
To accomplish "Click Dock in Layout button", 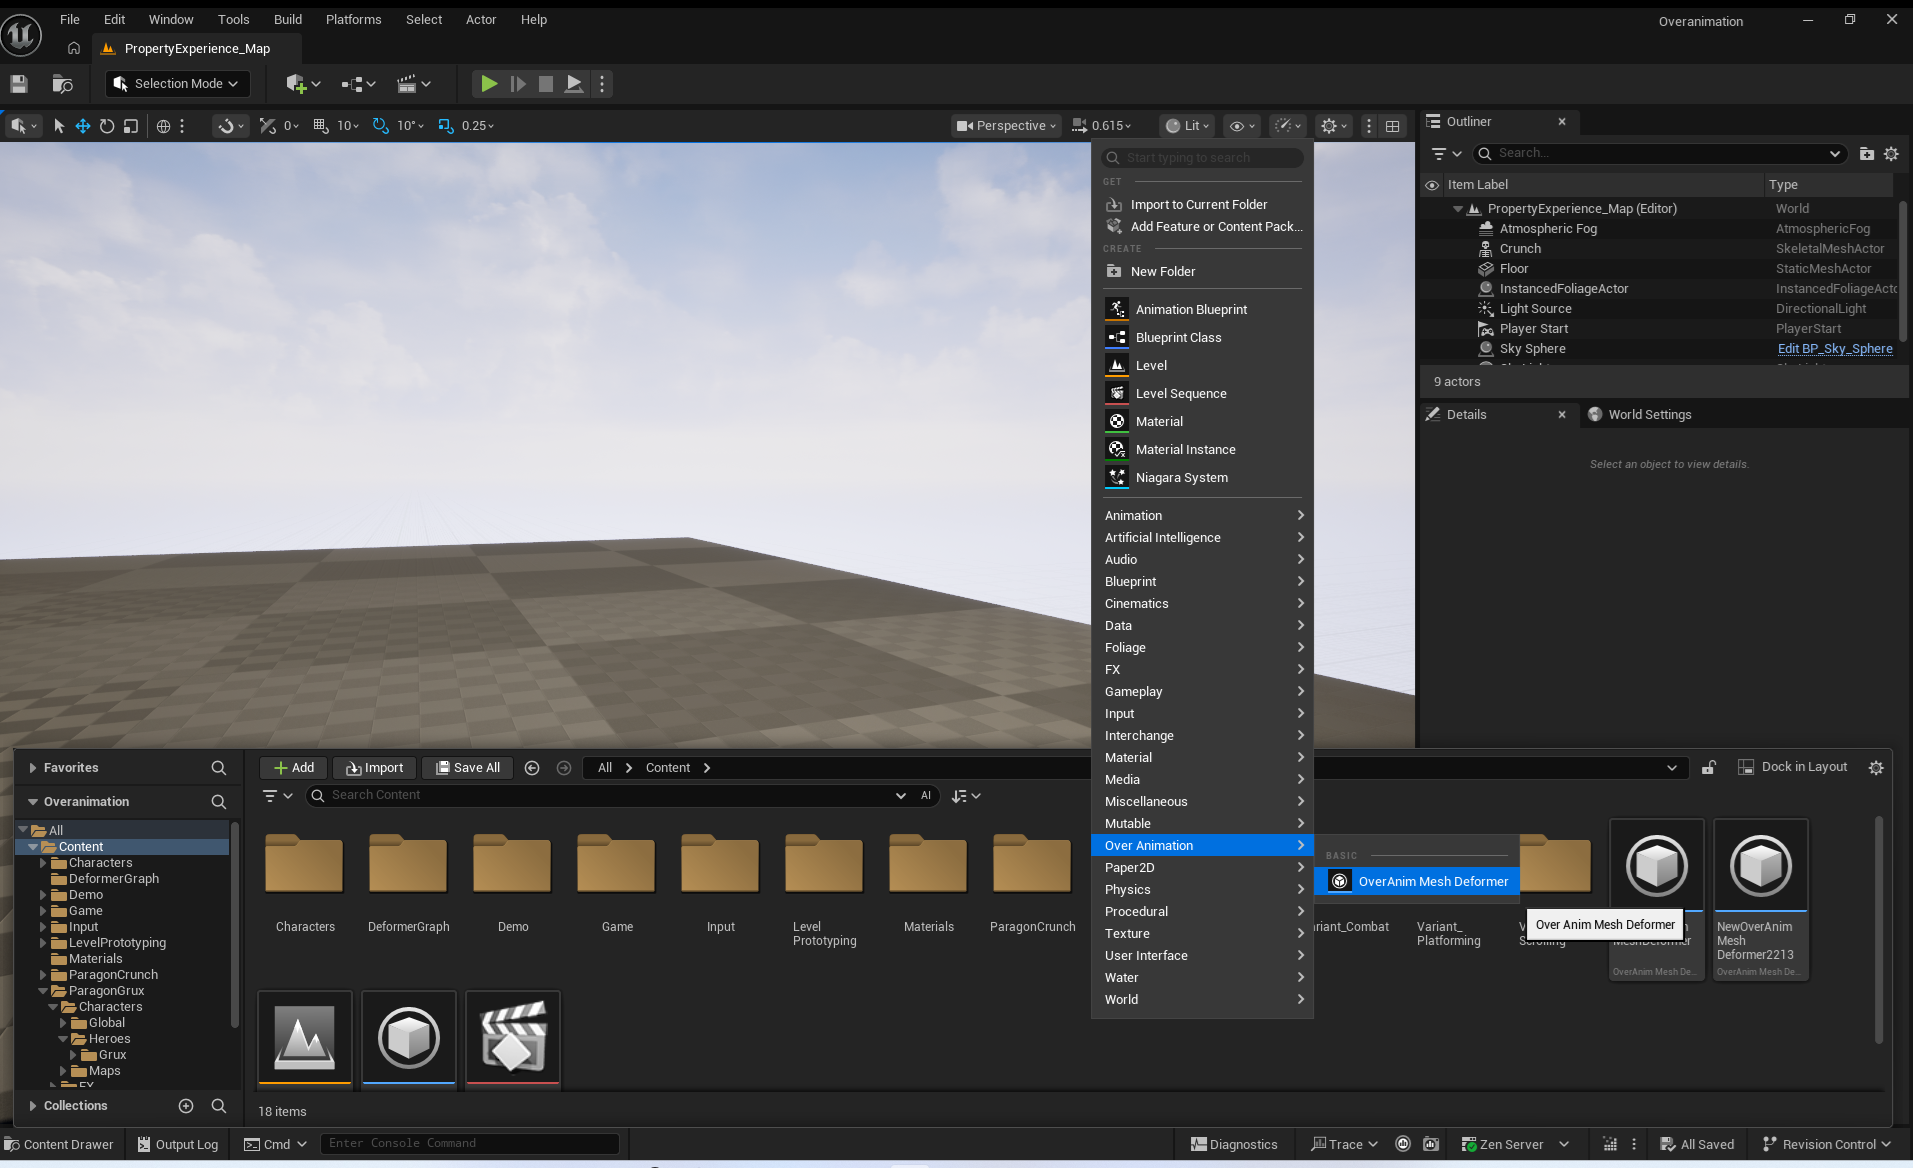I will pyautogui.click(x=1792, y=767).
